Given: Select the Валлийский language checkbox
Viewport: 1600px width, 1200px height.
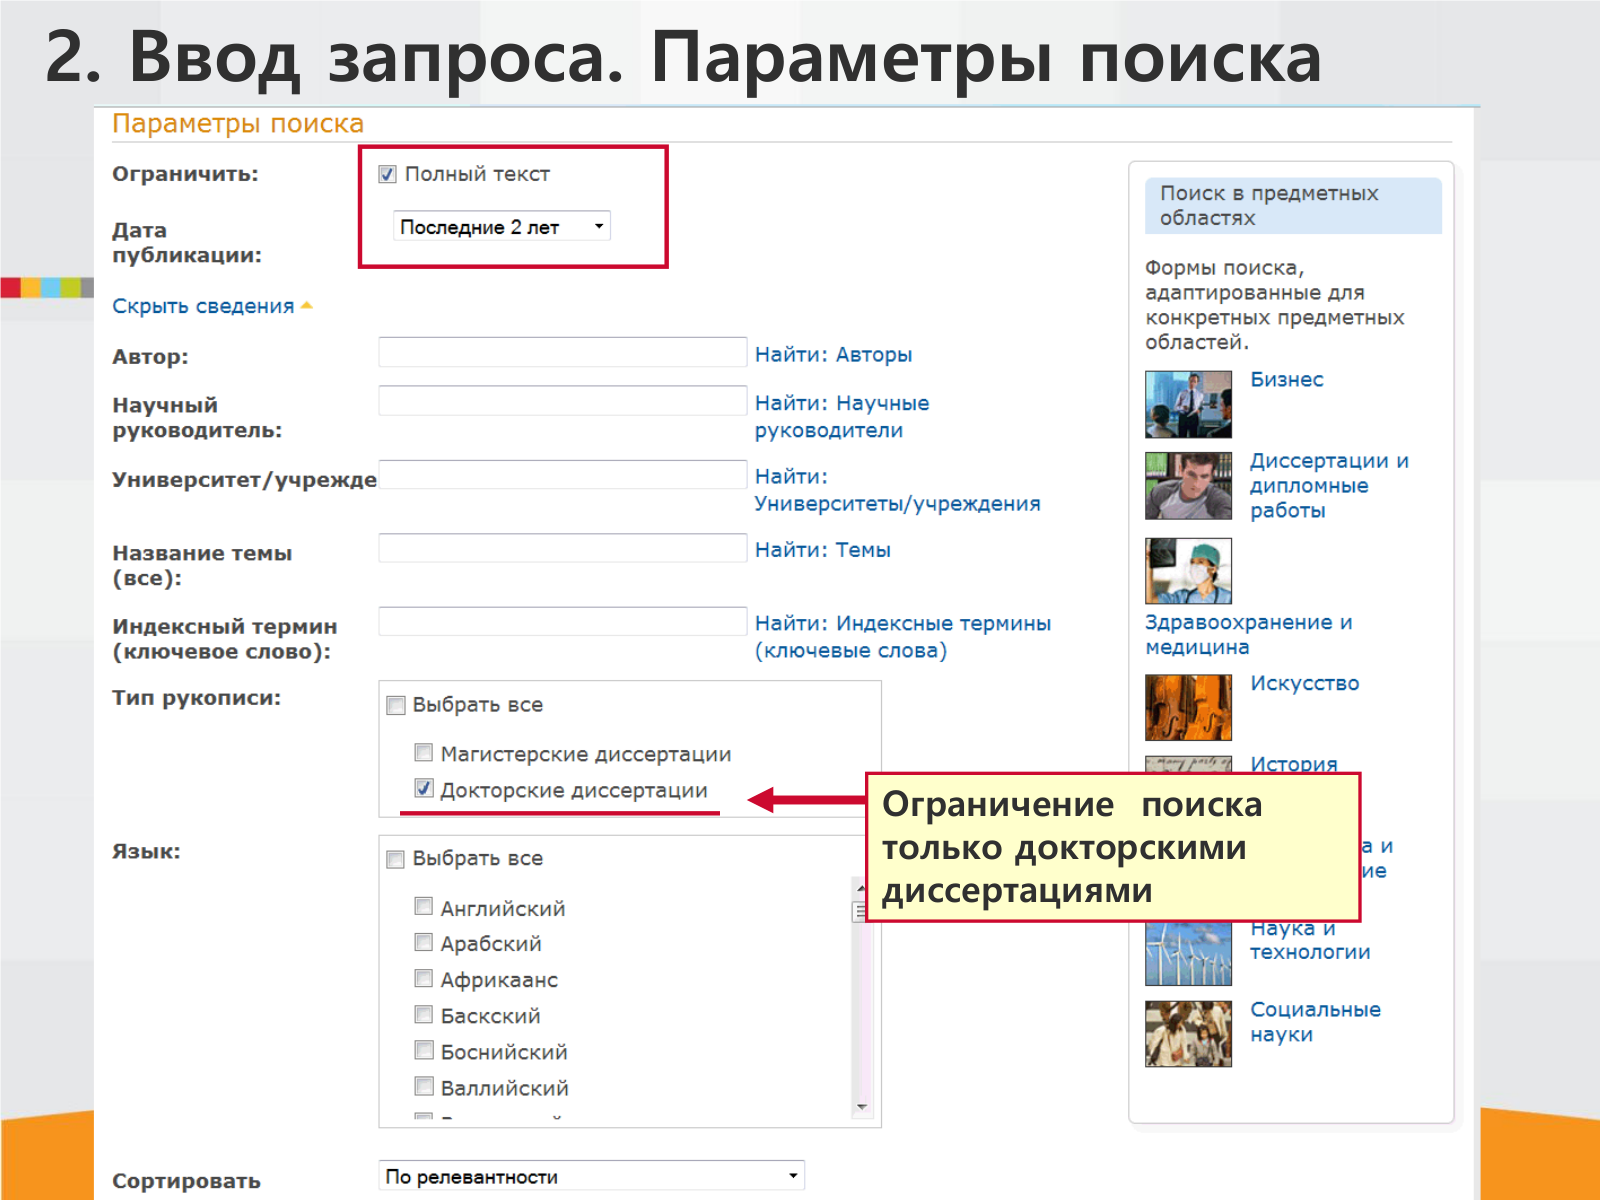Looking at the screenshot, I should coord(424,1086).
